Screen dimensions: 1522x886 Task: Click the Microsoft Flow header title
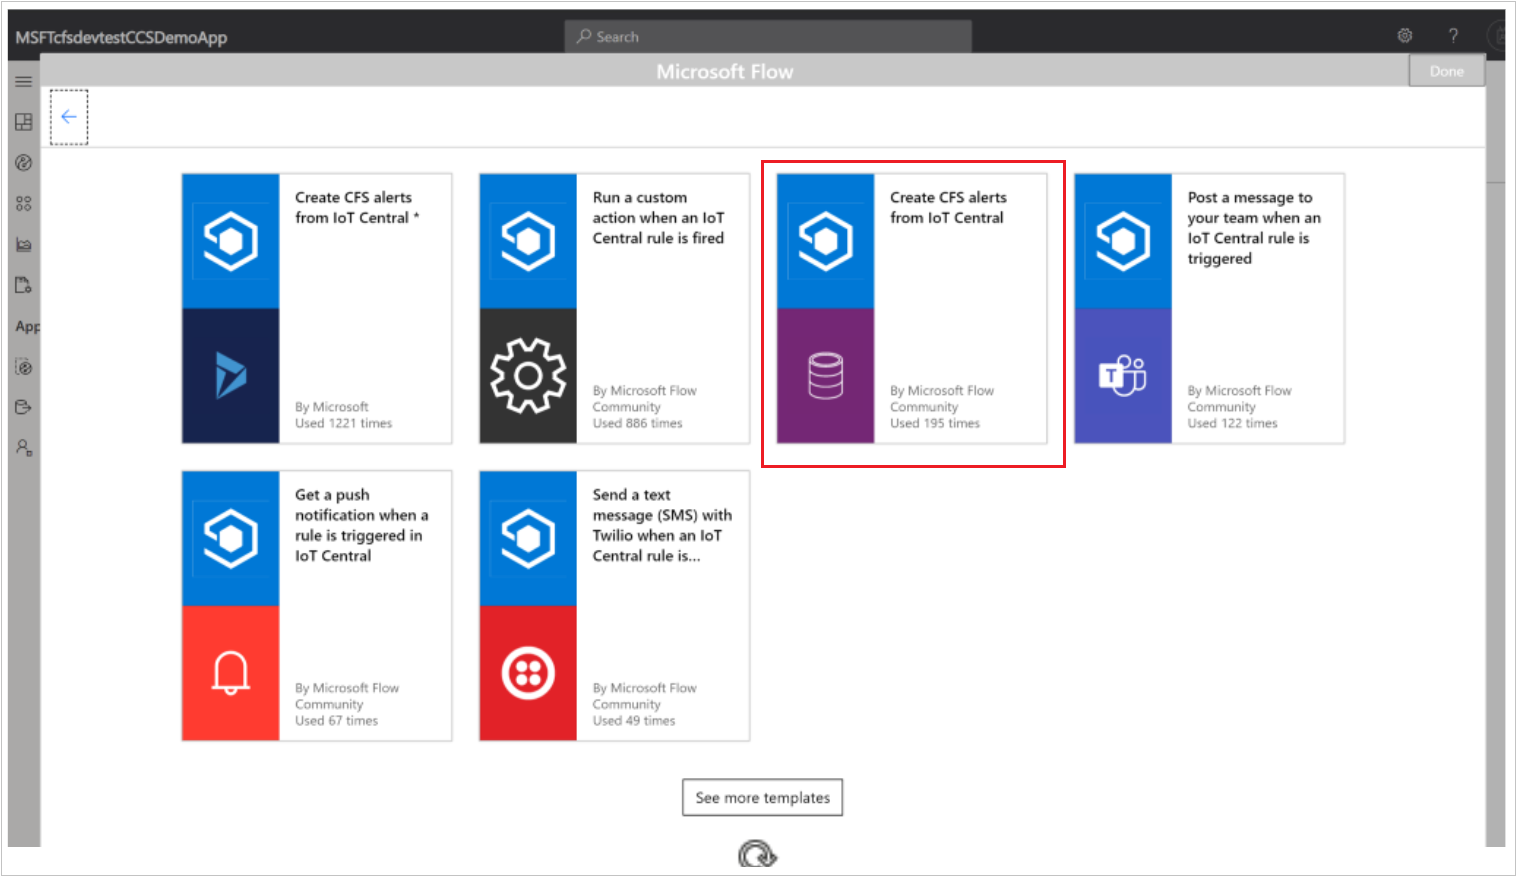click(725, 72)
